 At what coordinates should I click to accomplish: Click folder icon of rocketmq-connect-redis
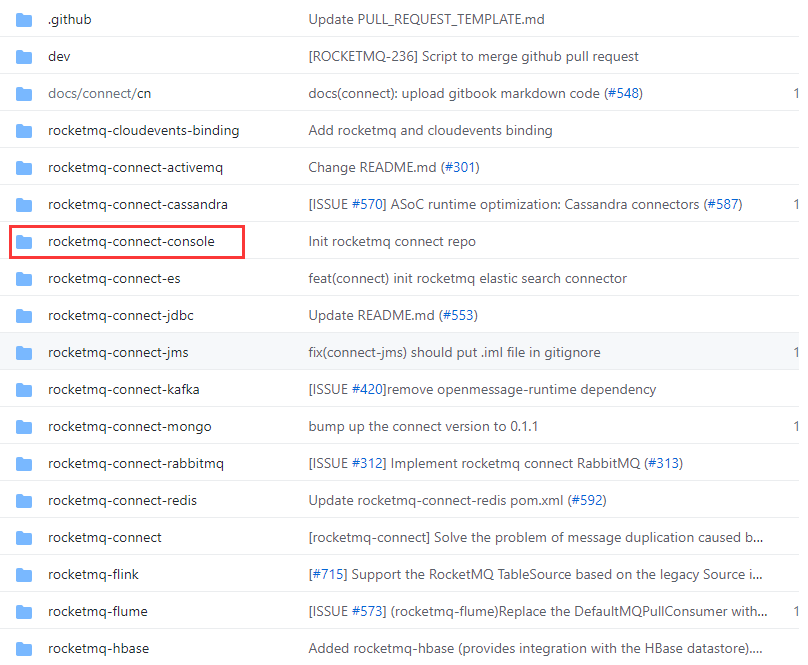coord(24,501)
